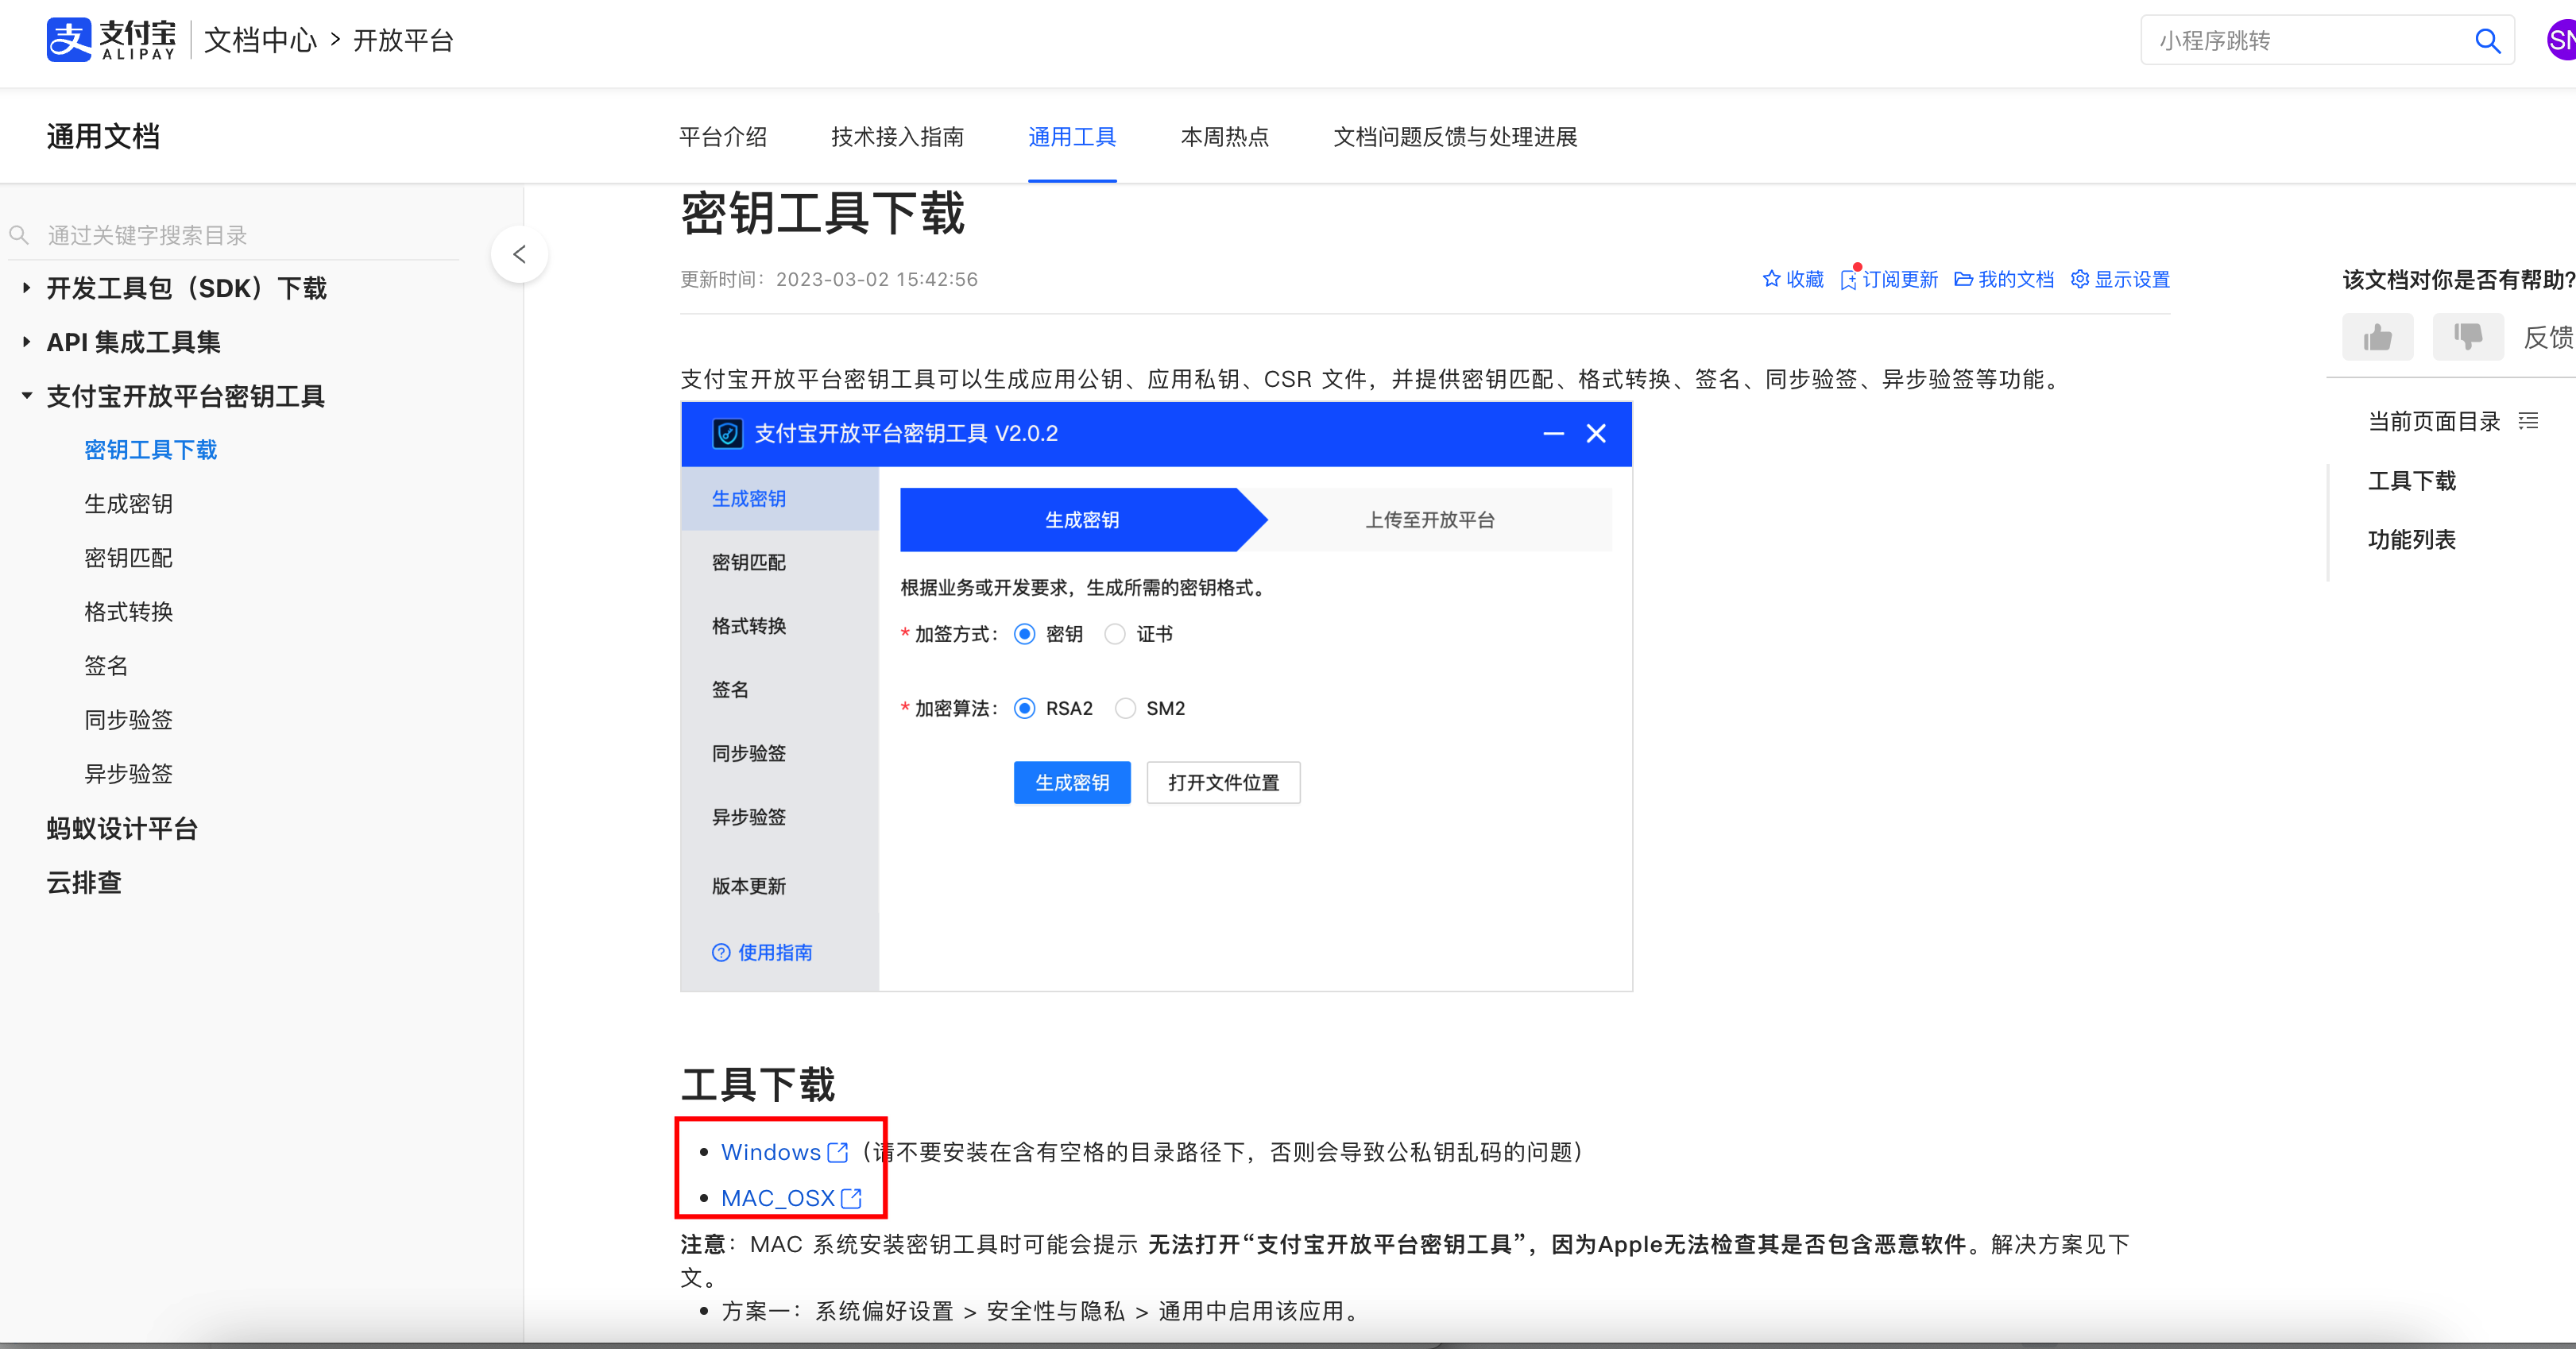
Task: Click the external link icon beside Windows
Action: pyautogui.click(x=838, y=1152)
